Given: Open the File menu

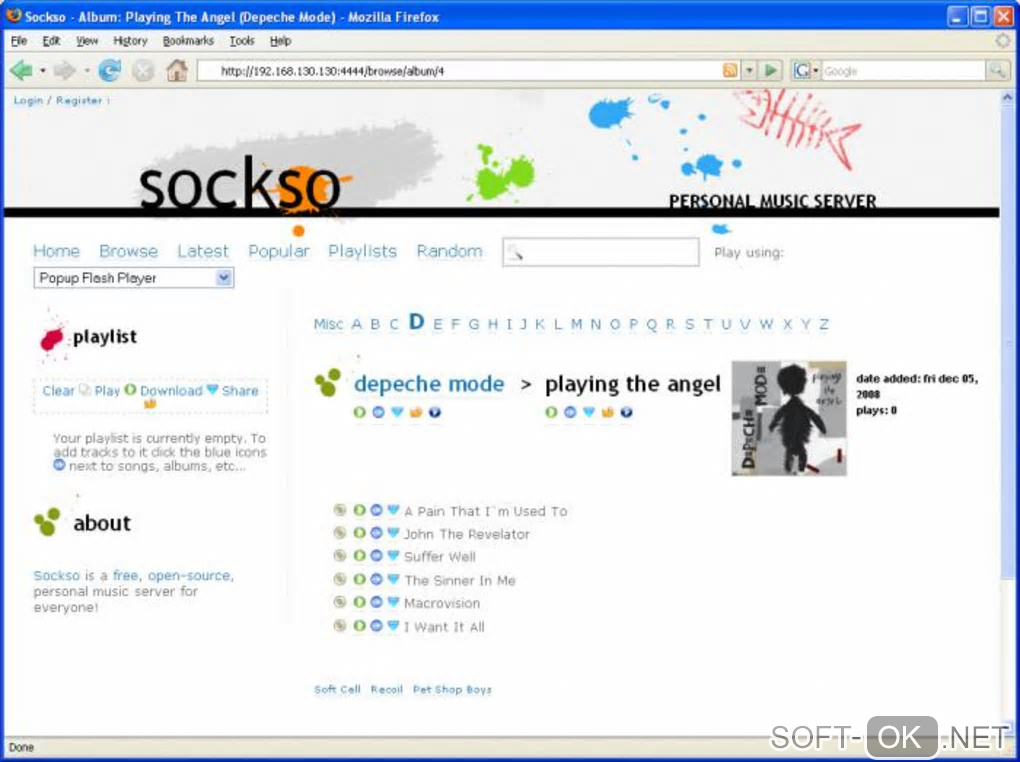Looking at the screenshot, I should tap(19, 41).
